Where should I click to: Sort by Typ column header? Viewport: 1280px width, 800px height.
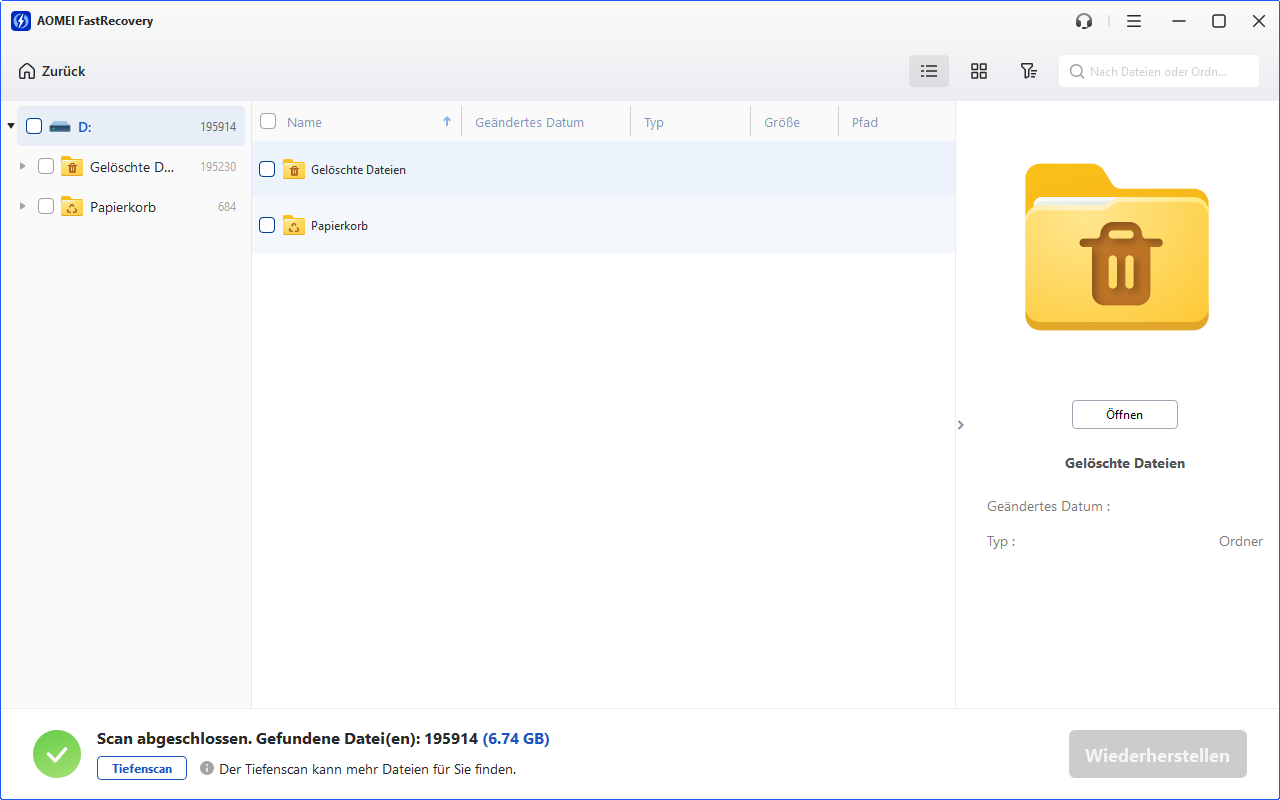654,122
